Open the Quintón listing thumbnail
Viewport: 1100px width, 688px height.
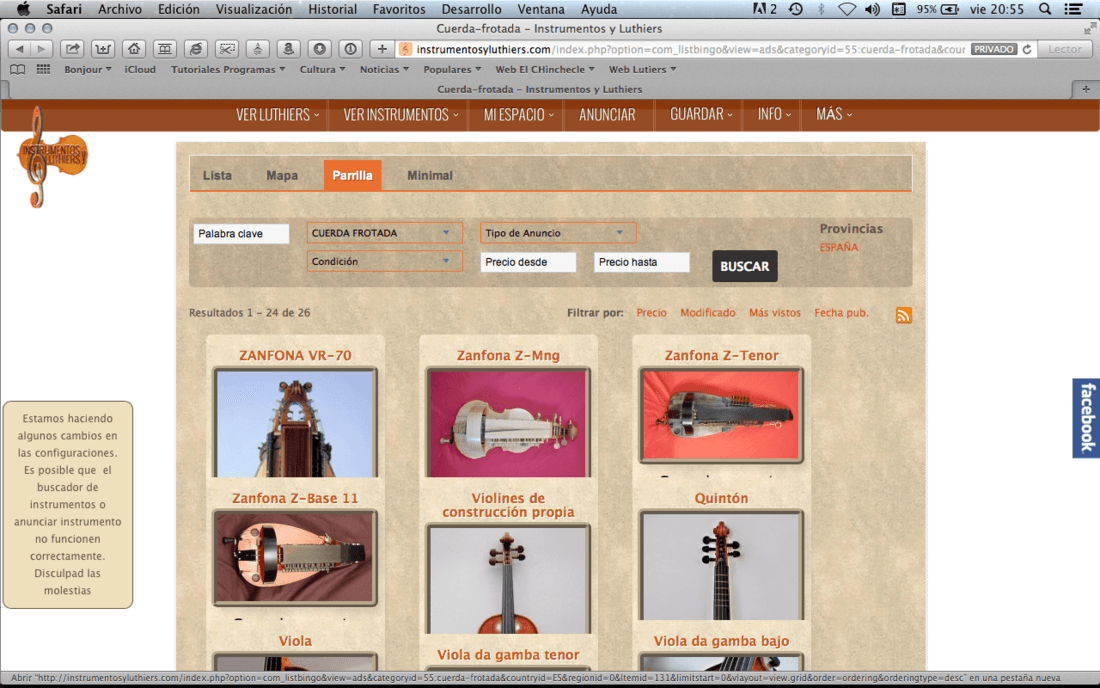pos(721,565)
